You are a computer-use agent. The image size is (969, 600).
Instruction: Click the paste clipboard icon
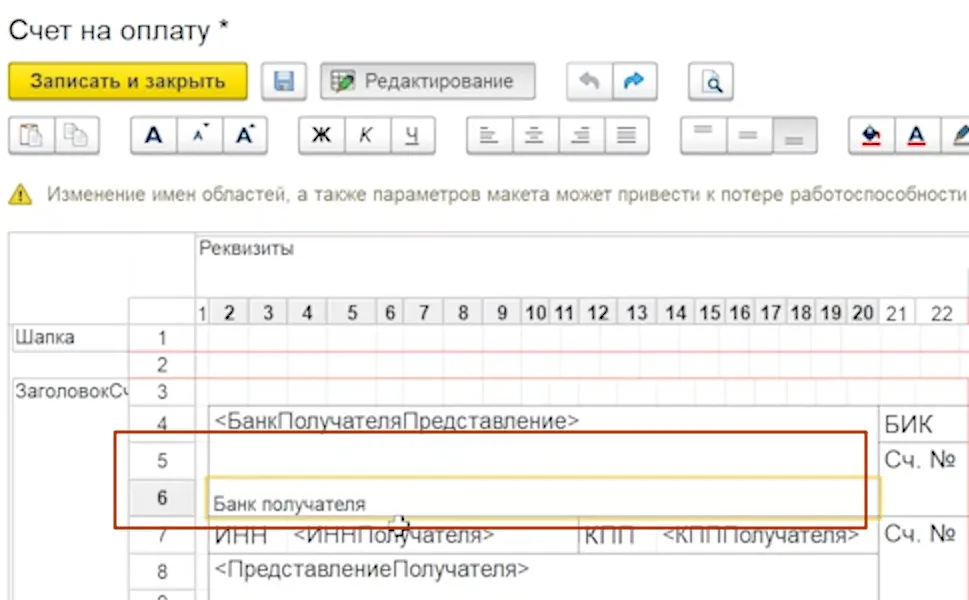(32, 135)
